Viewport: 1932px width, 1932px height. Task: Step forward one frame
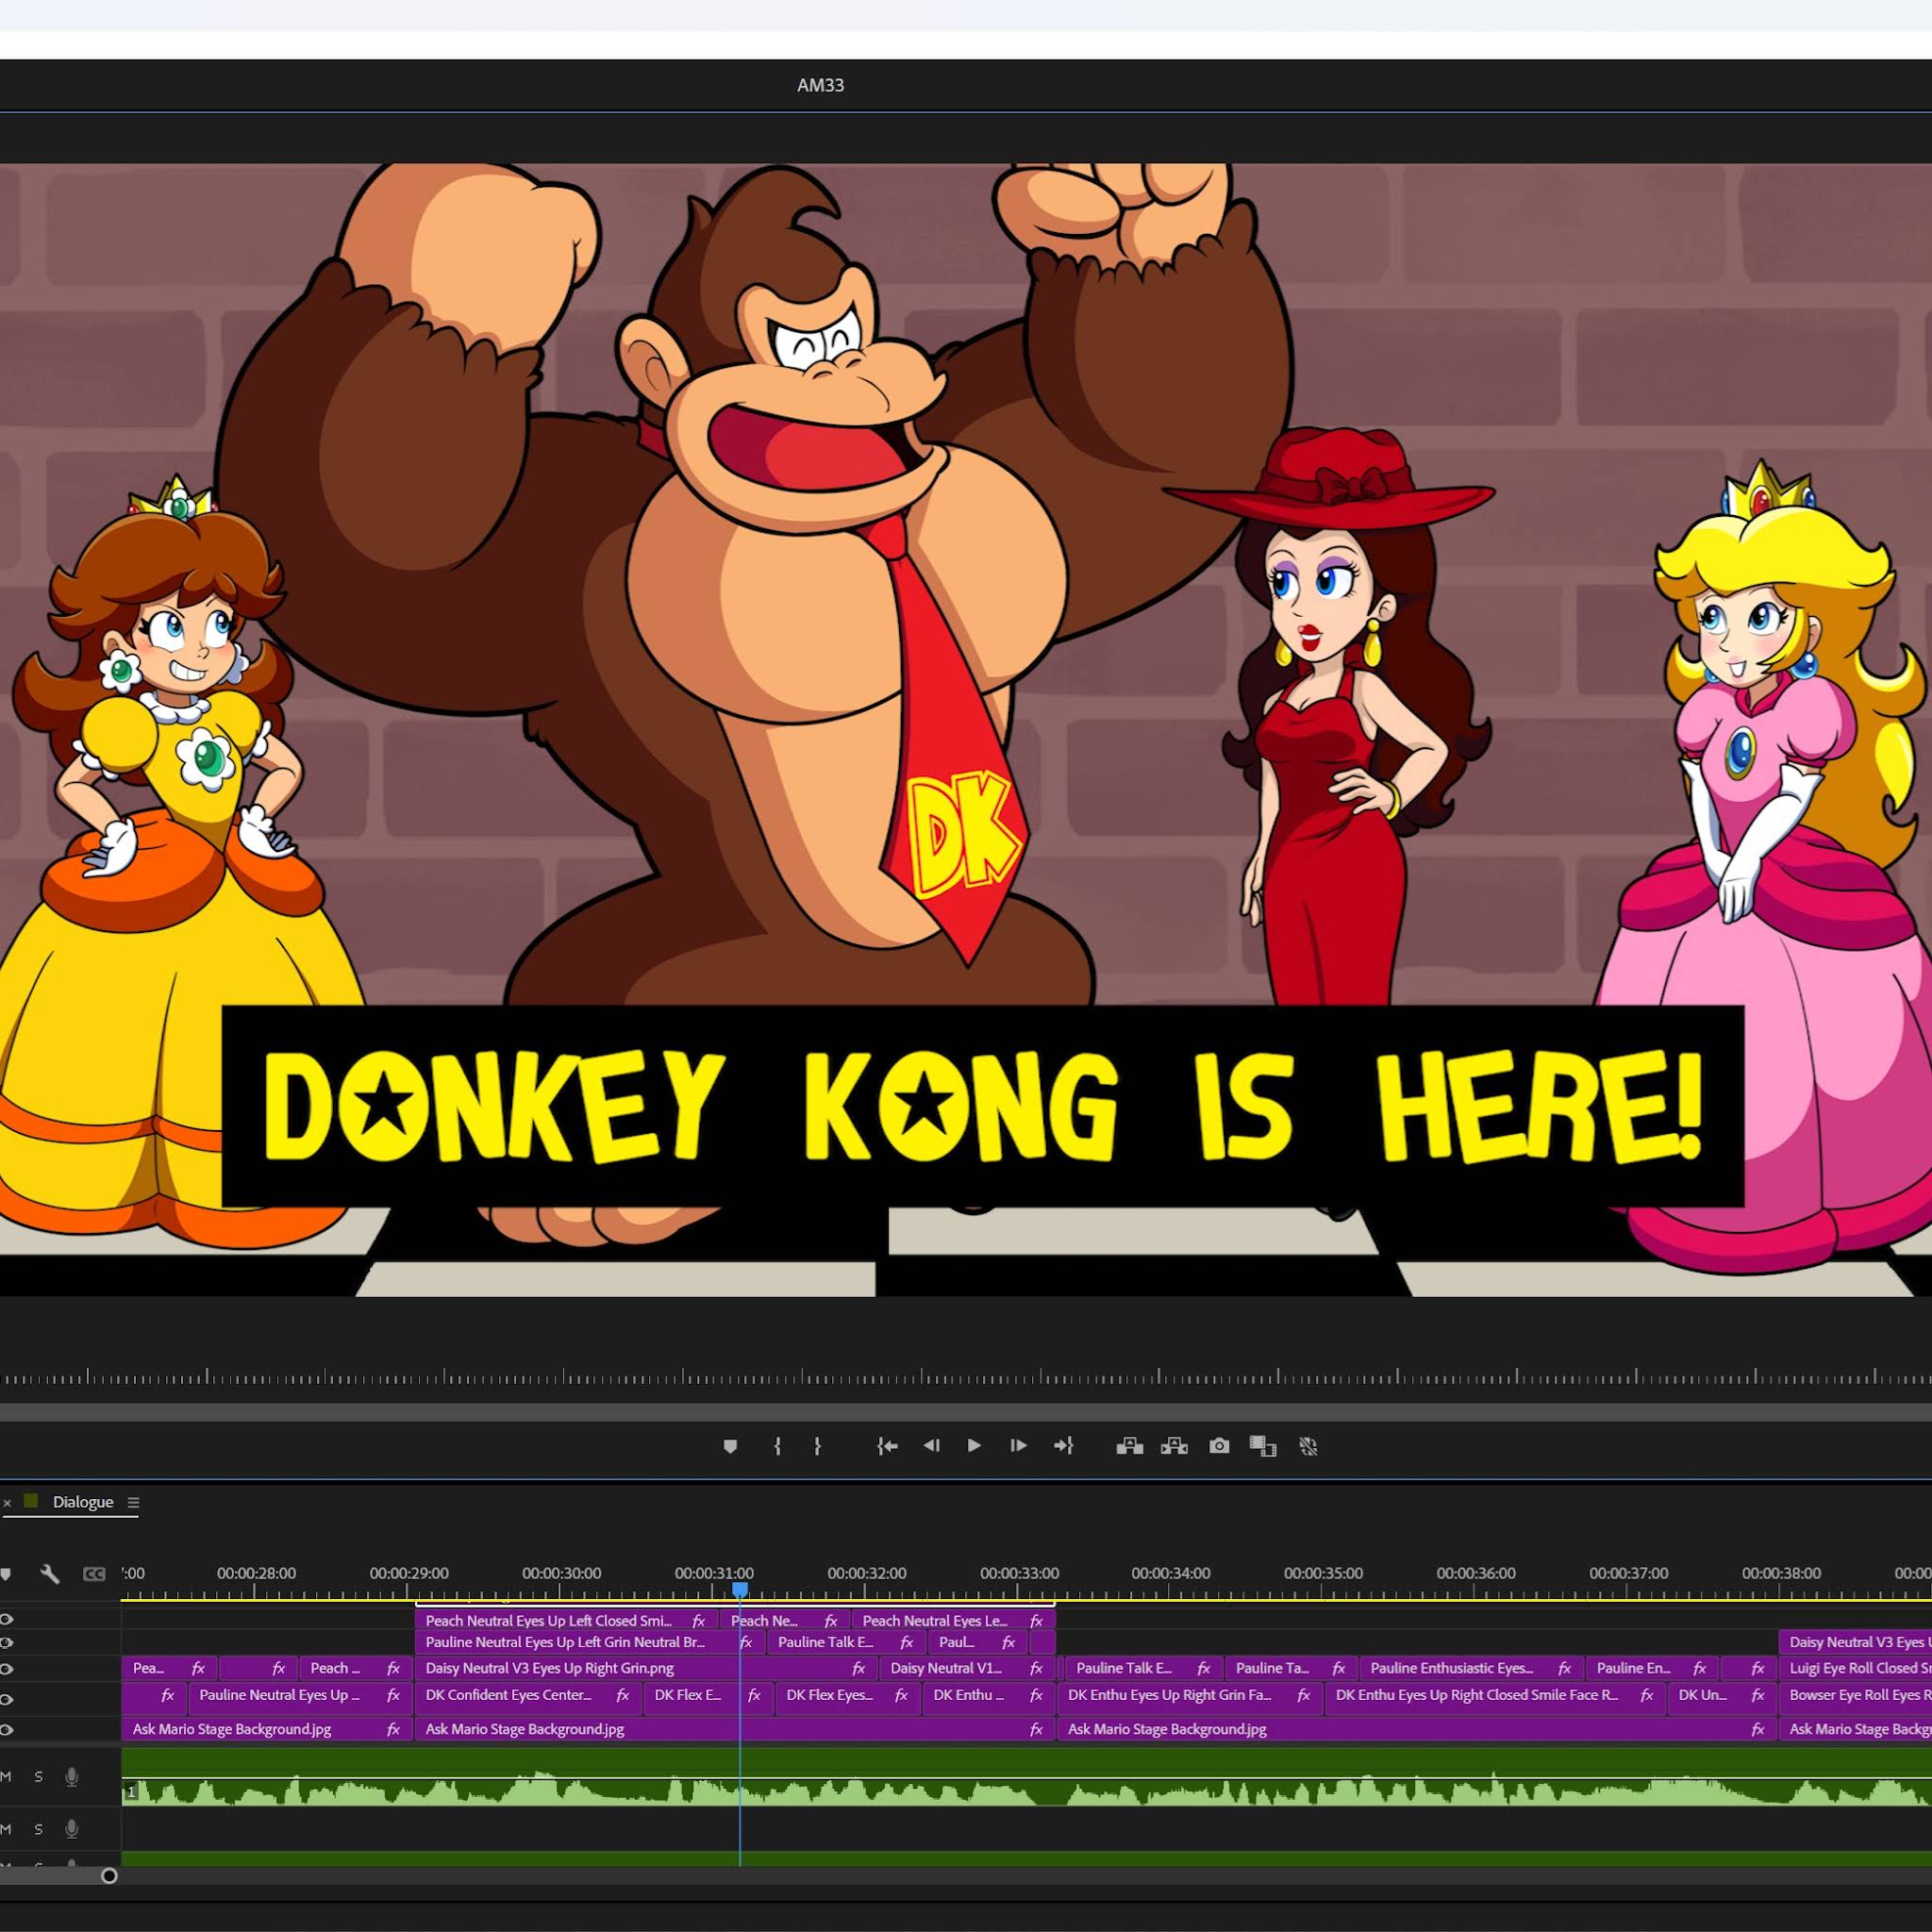[1018, 1446]
